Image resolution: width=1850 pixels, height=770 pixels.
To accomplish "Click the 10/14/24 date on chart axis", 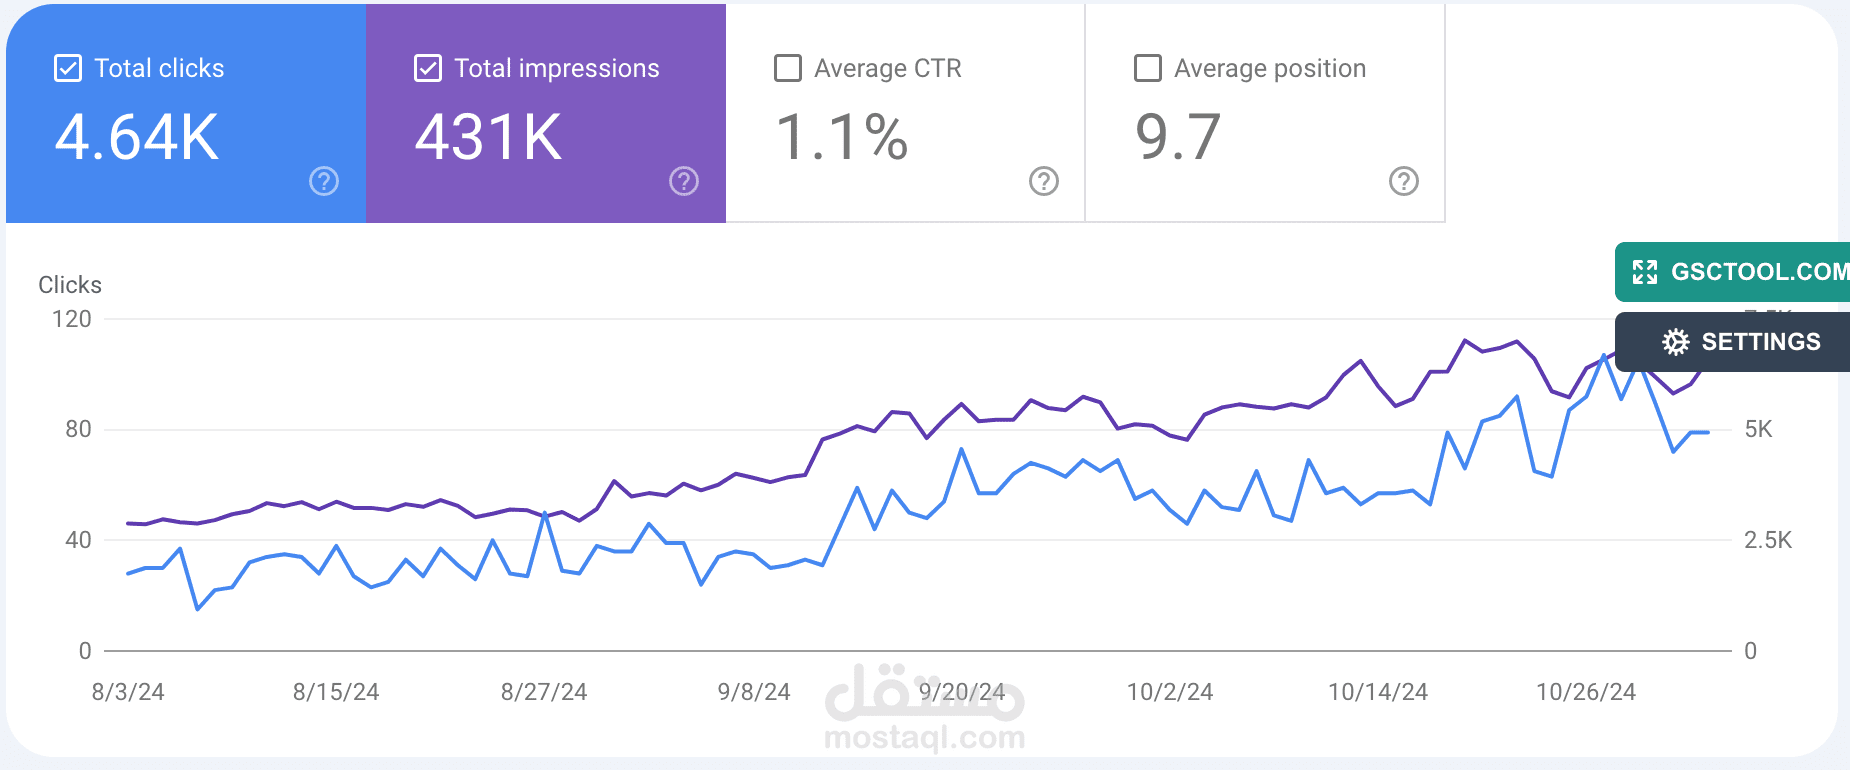I will click(x=1378, y=692).
